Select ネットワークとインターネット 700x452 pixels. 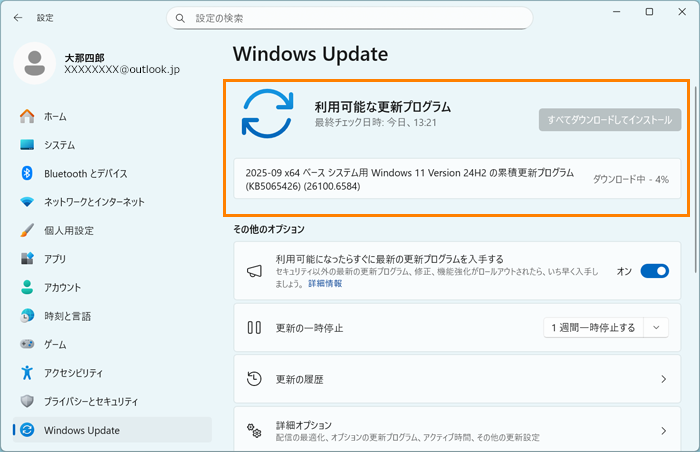pyautogui.click(x=94, y=202)
